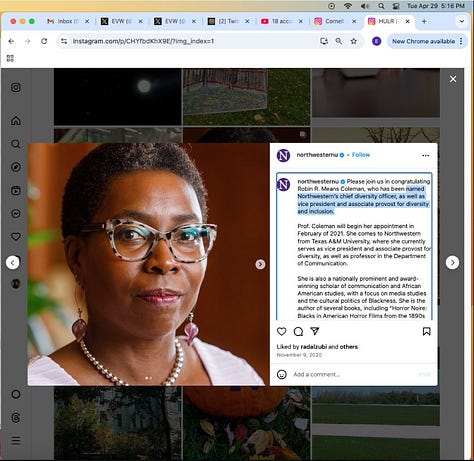Screen dimensions: 474x461
Task: Open Search in Instagram sidebar
Action: click(x=16, y=144)
